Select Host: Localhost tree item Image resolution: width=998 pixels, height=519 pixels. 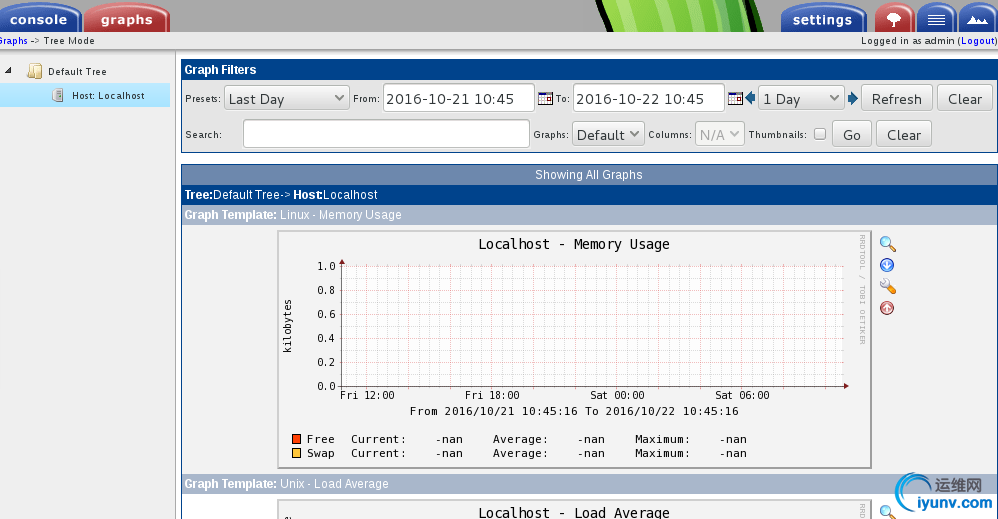[85, 96]
